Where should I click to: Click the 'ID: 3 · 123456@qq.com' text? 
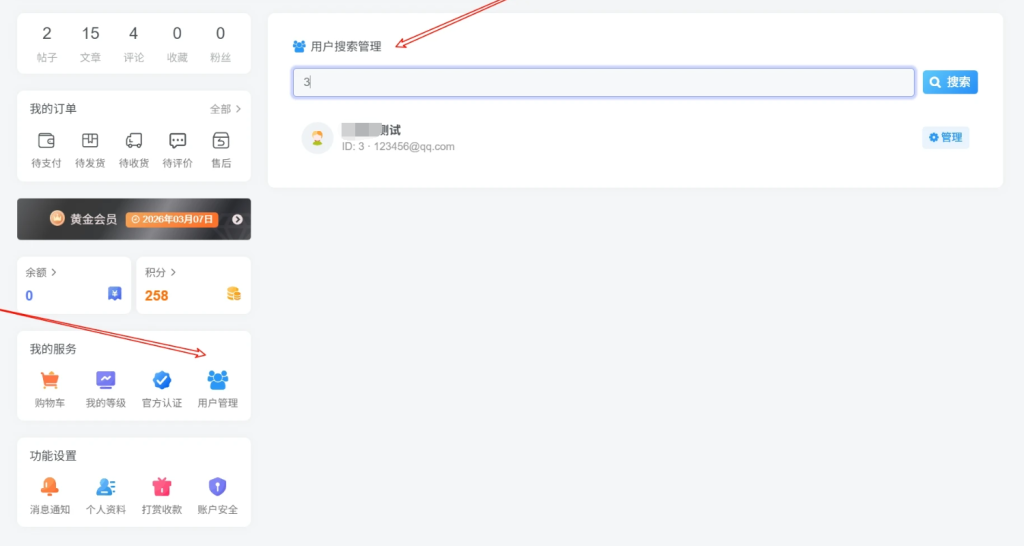point(398,147)
